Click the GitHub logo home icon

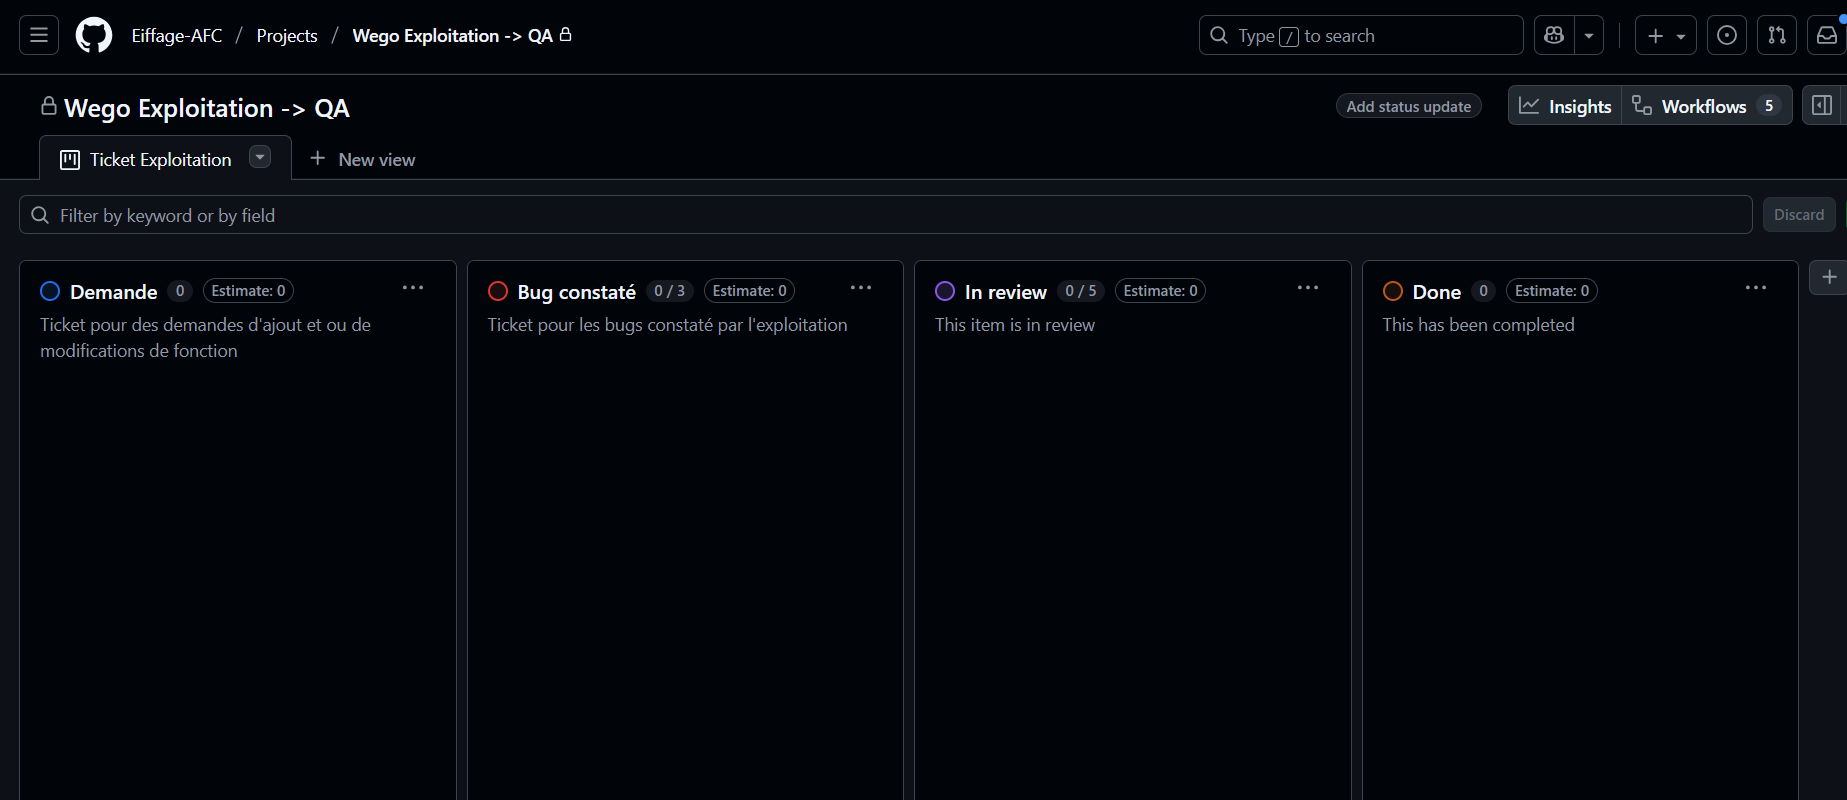tap(94, 36)
